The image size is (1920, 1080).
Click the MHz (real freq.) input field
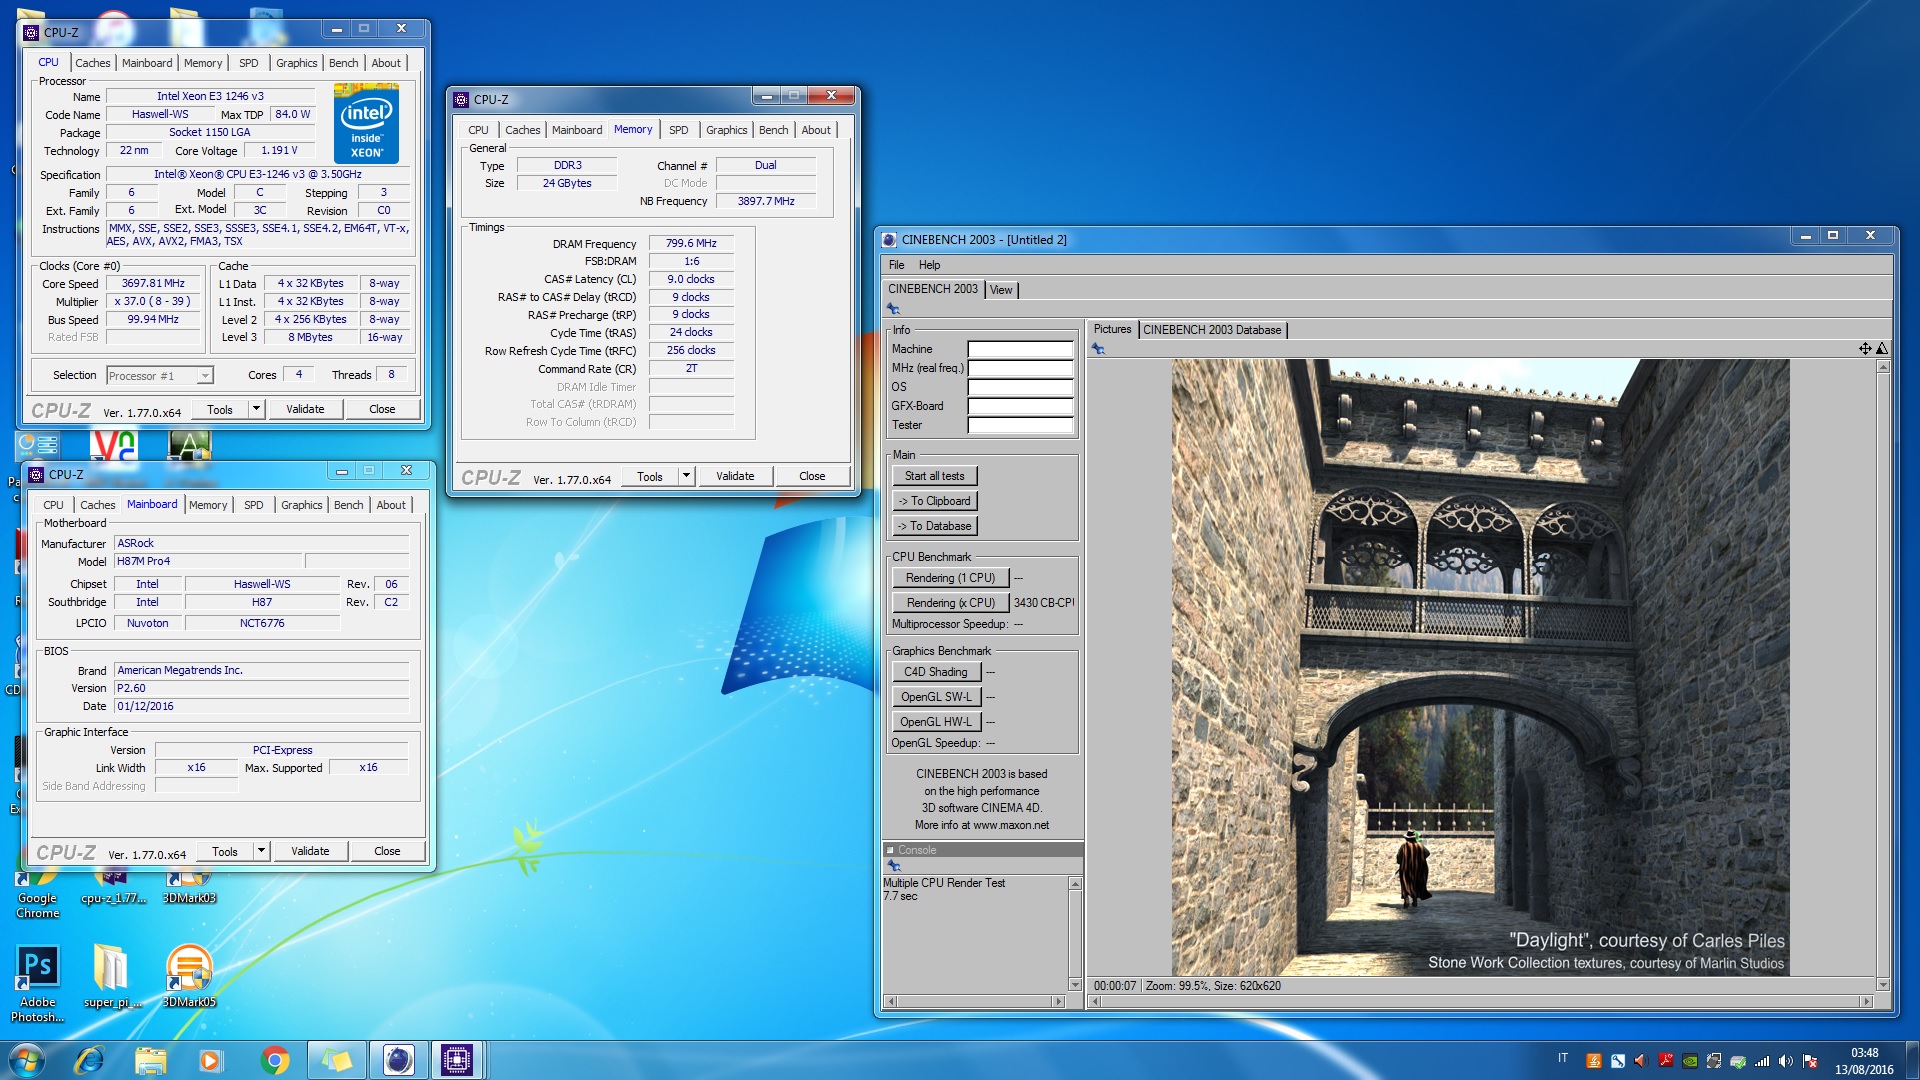tap(1020, 369)
